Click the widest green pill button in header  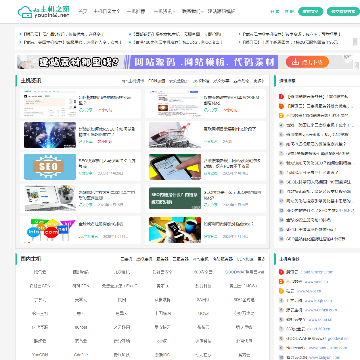tap(343, 11)
